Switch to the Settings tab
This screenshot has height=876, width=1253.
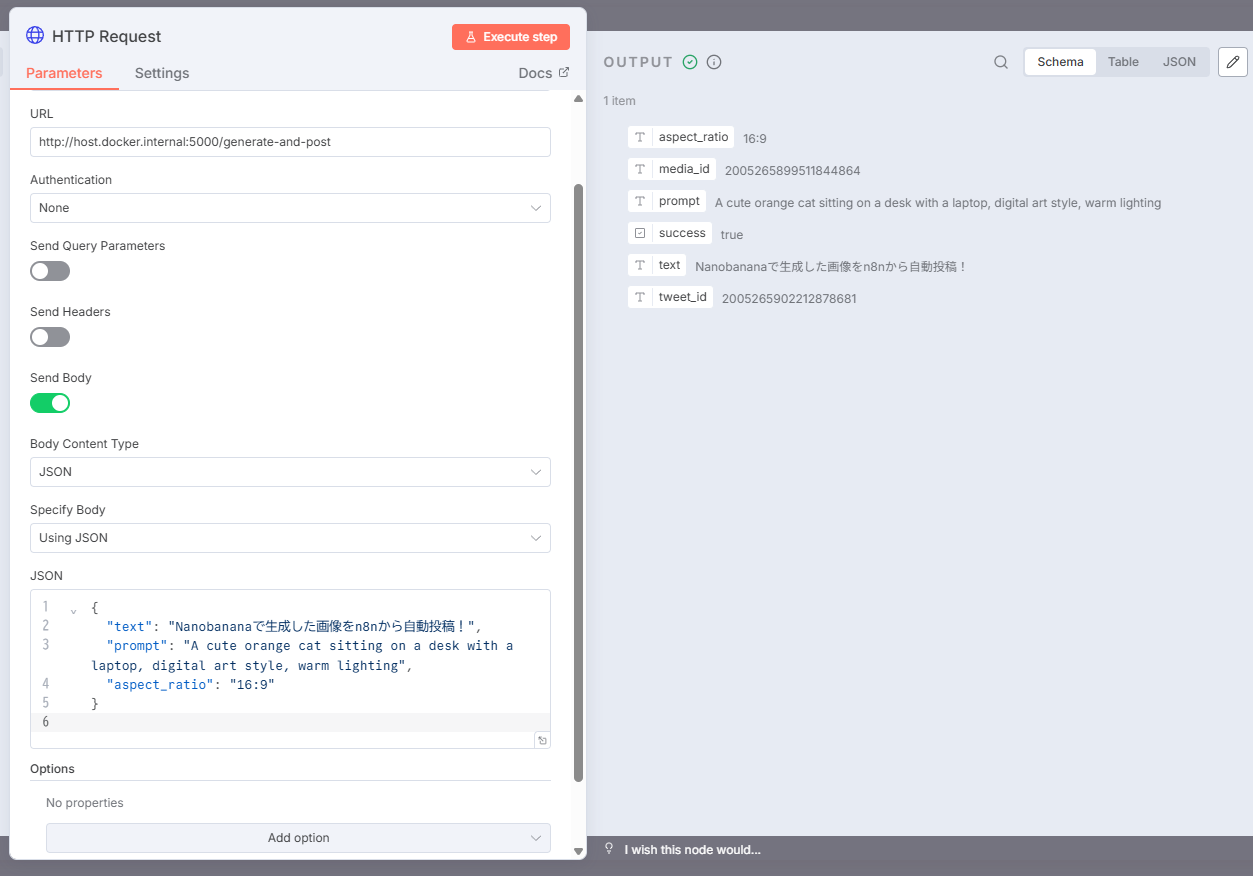pos(162,73)
